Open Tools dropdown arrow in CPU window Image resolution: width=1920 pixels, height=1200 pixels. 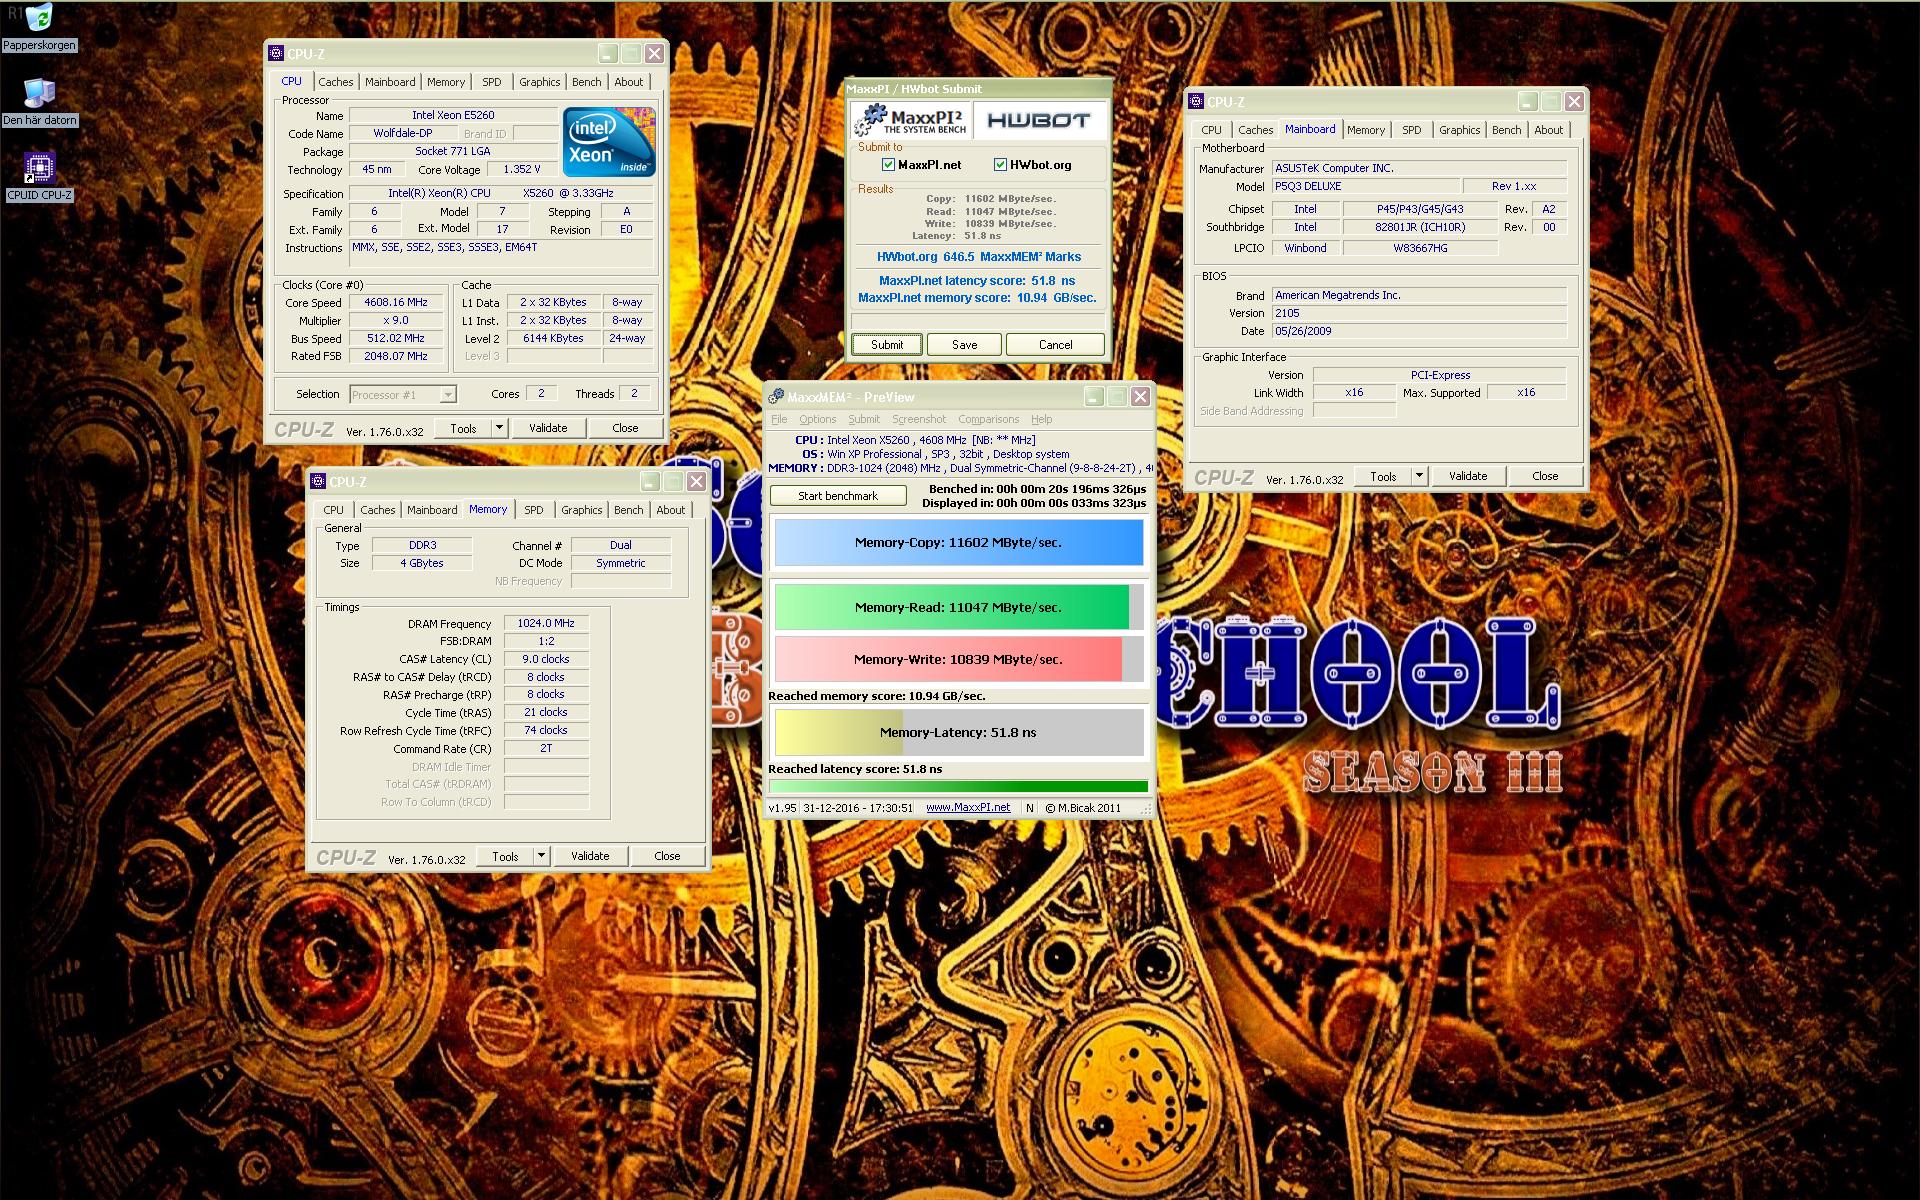click(499, 428)
